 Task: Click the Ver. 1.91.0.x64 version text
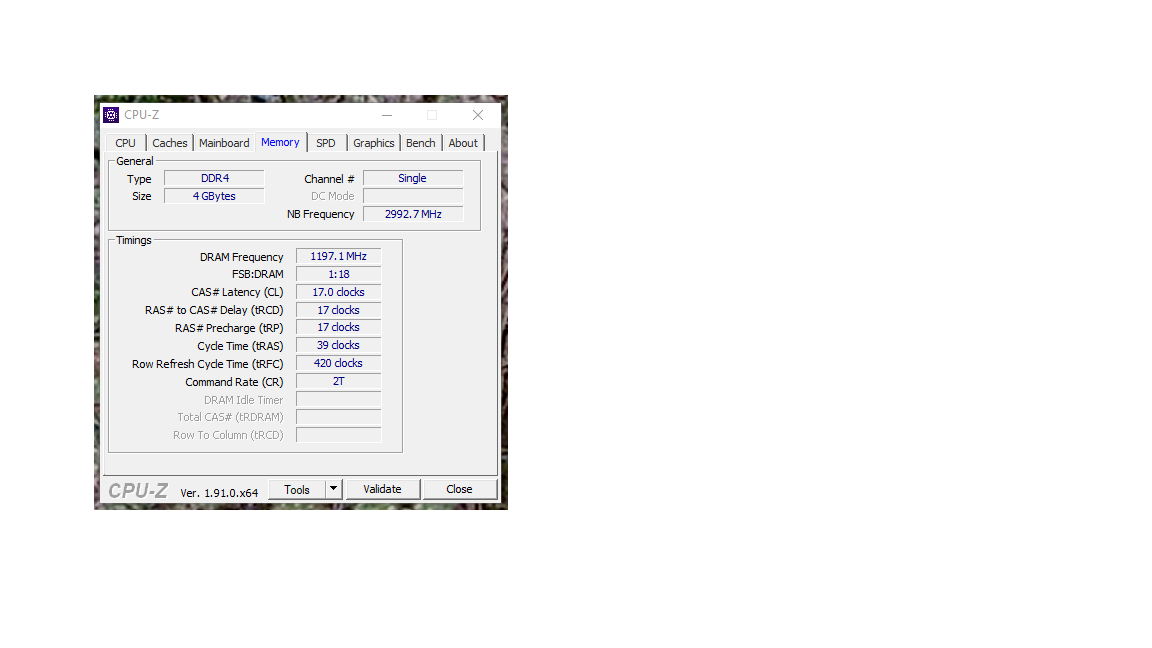[x=219, y=493]
